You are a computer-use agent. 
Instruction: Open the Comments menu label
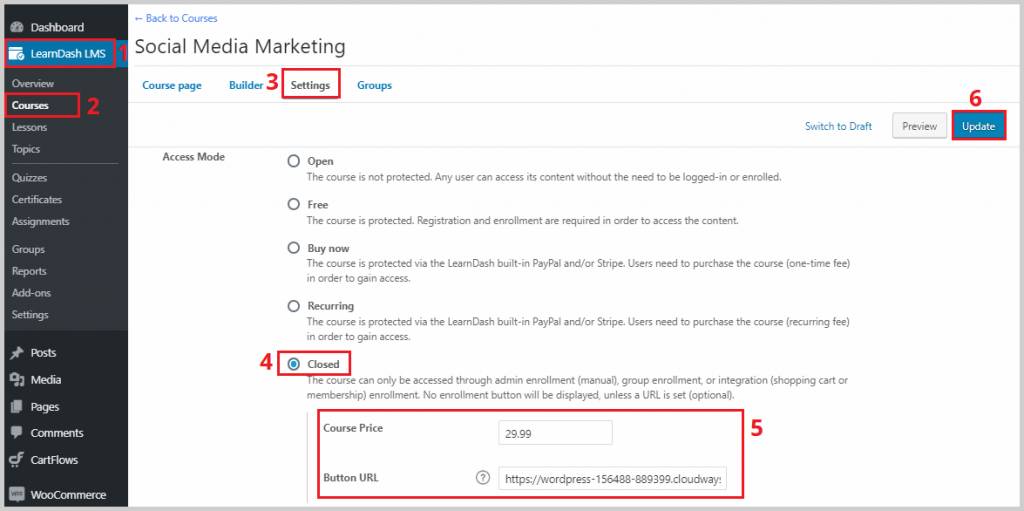[57, 433]
